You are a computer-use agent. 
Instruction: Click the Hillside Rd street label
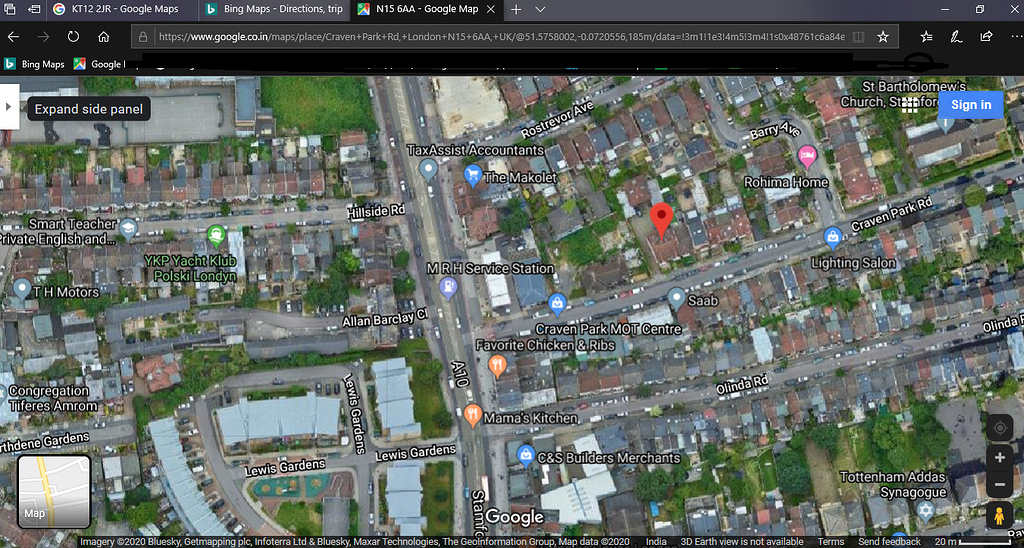tap(376, 212)
